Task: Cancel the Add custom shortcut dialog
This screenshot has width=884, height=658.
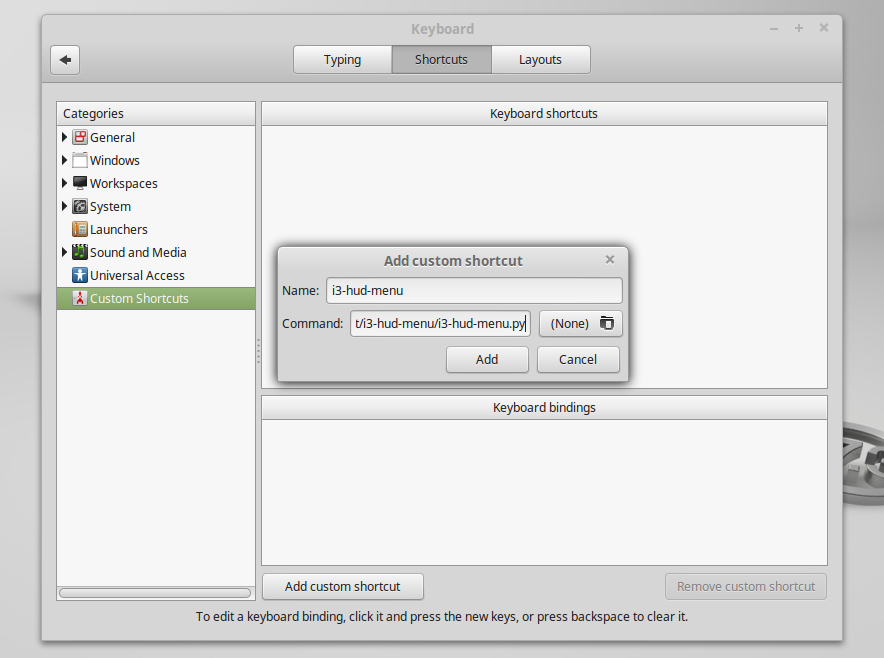Action: pos(578,359)
